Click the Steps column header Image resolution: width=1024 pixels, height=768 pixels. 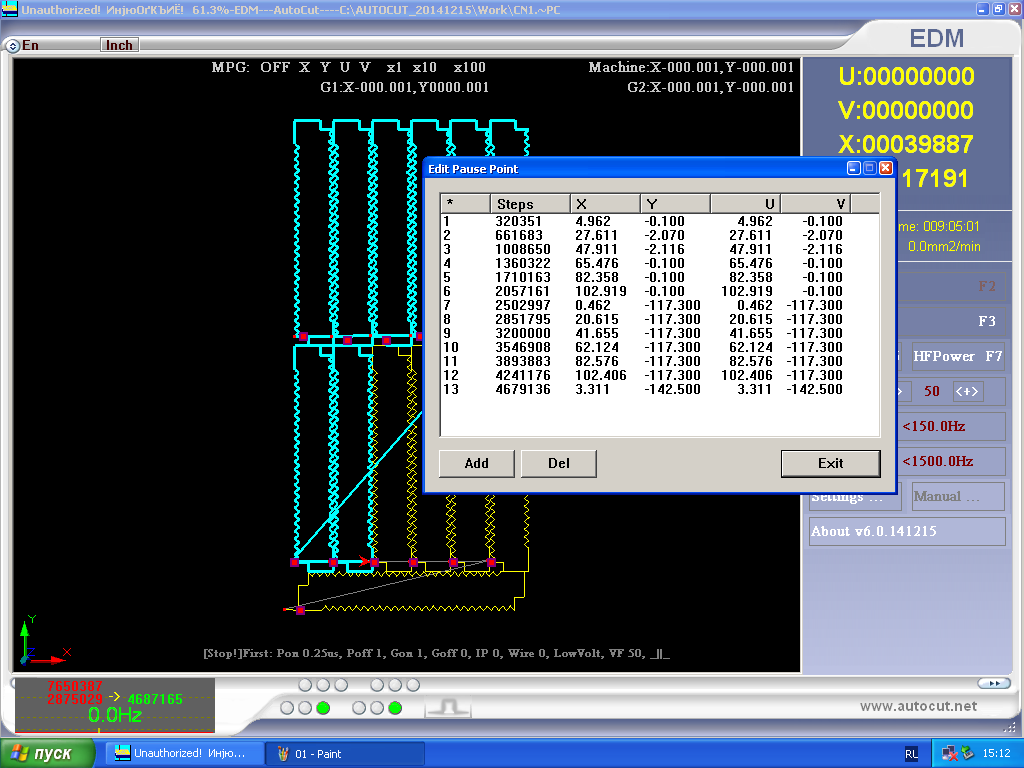530,204
